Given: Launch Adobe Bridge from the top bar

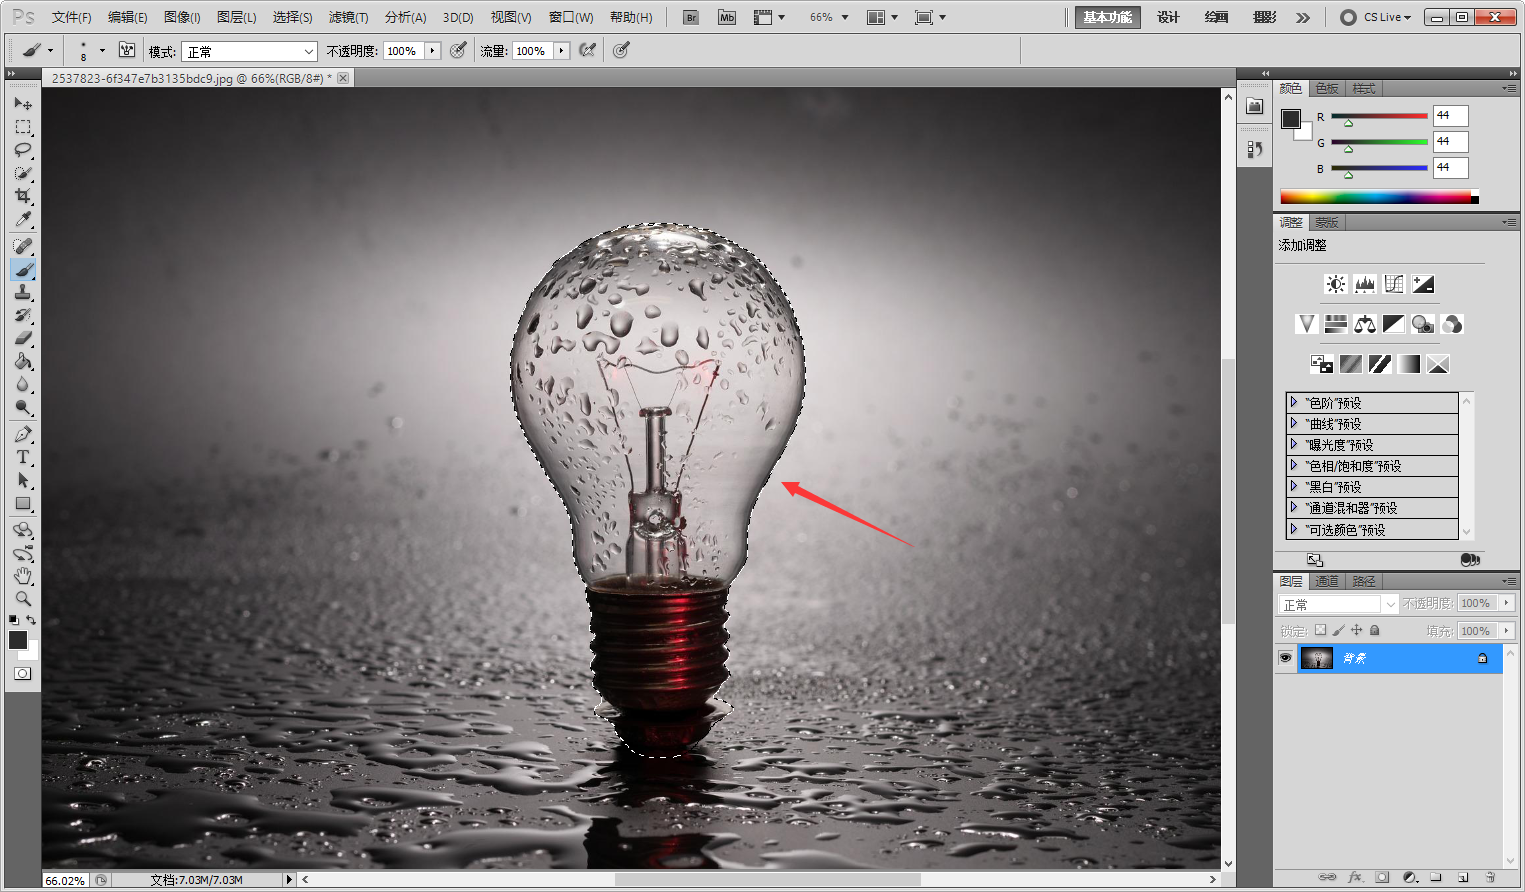Looking at the screenshot, I should point(690,17).
